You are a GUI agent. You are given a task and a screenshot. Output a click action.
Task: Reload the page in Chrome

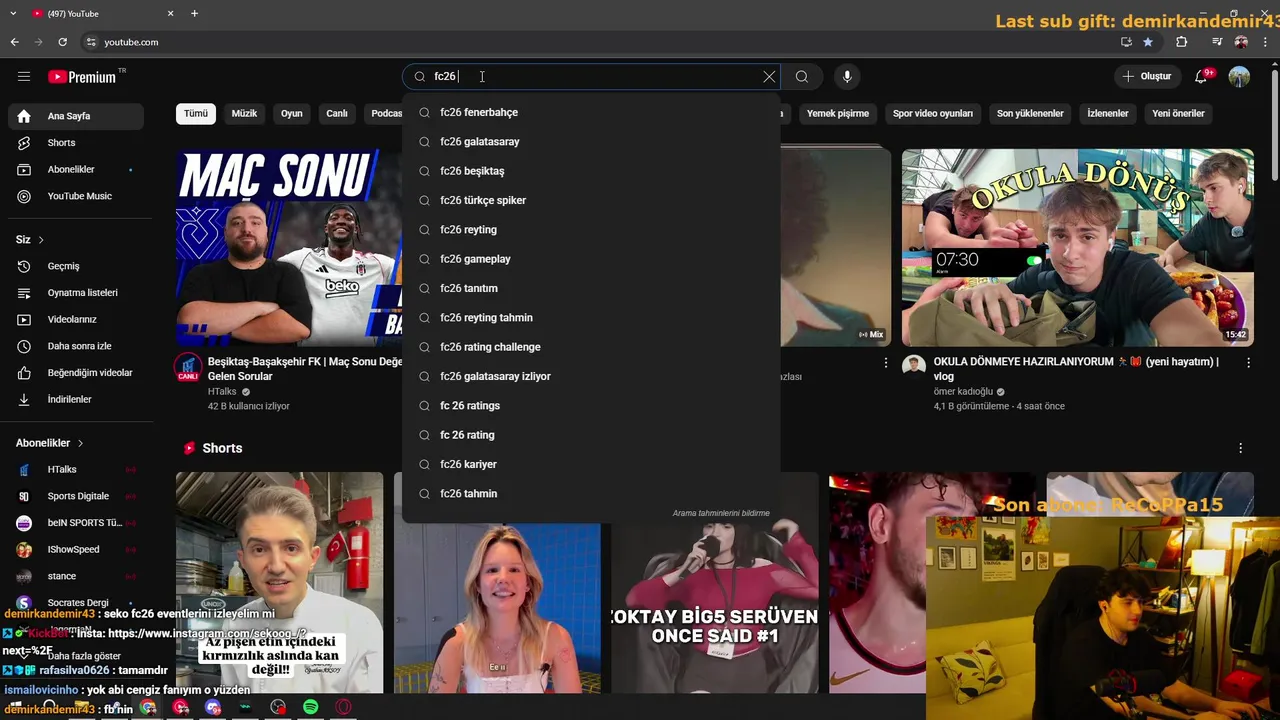click(x=62, y=42)
